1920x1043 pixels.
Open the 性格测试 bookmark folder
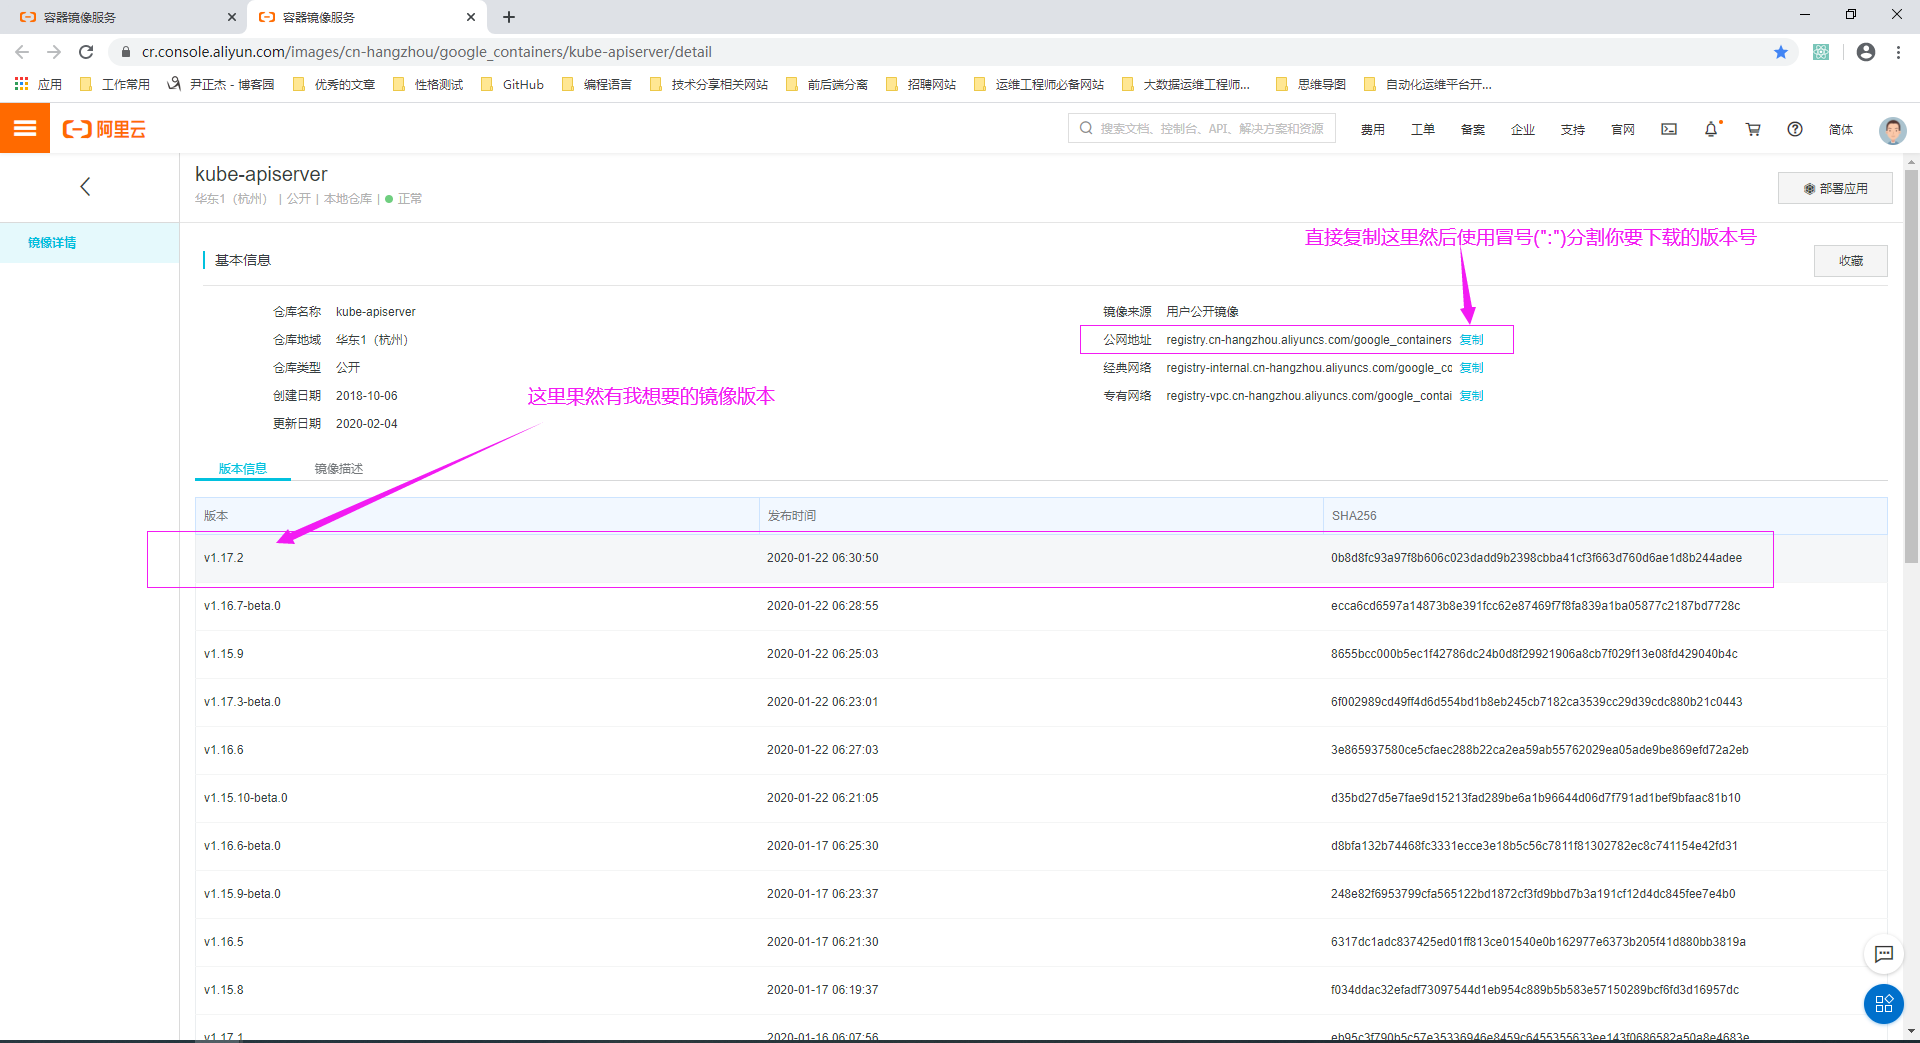[x=428, y=84]
